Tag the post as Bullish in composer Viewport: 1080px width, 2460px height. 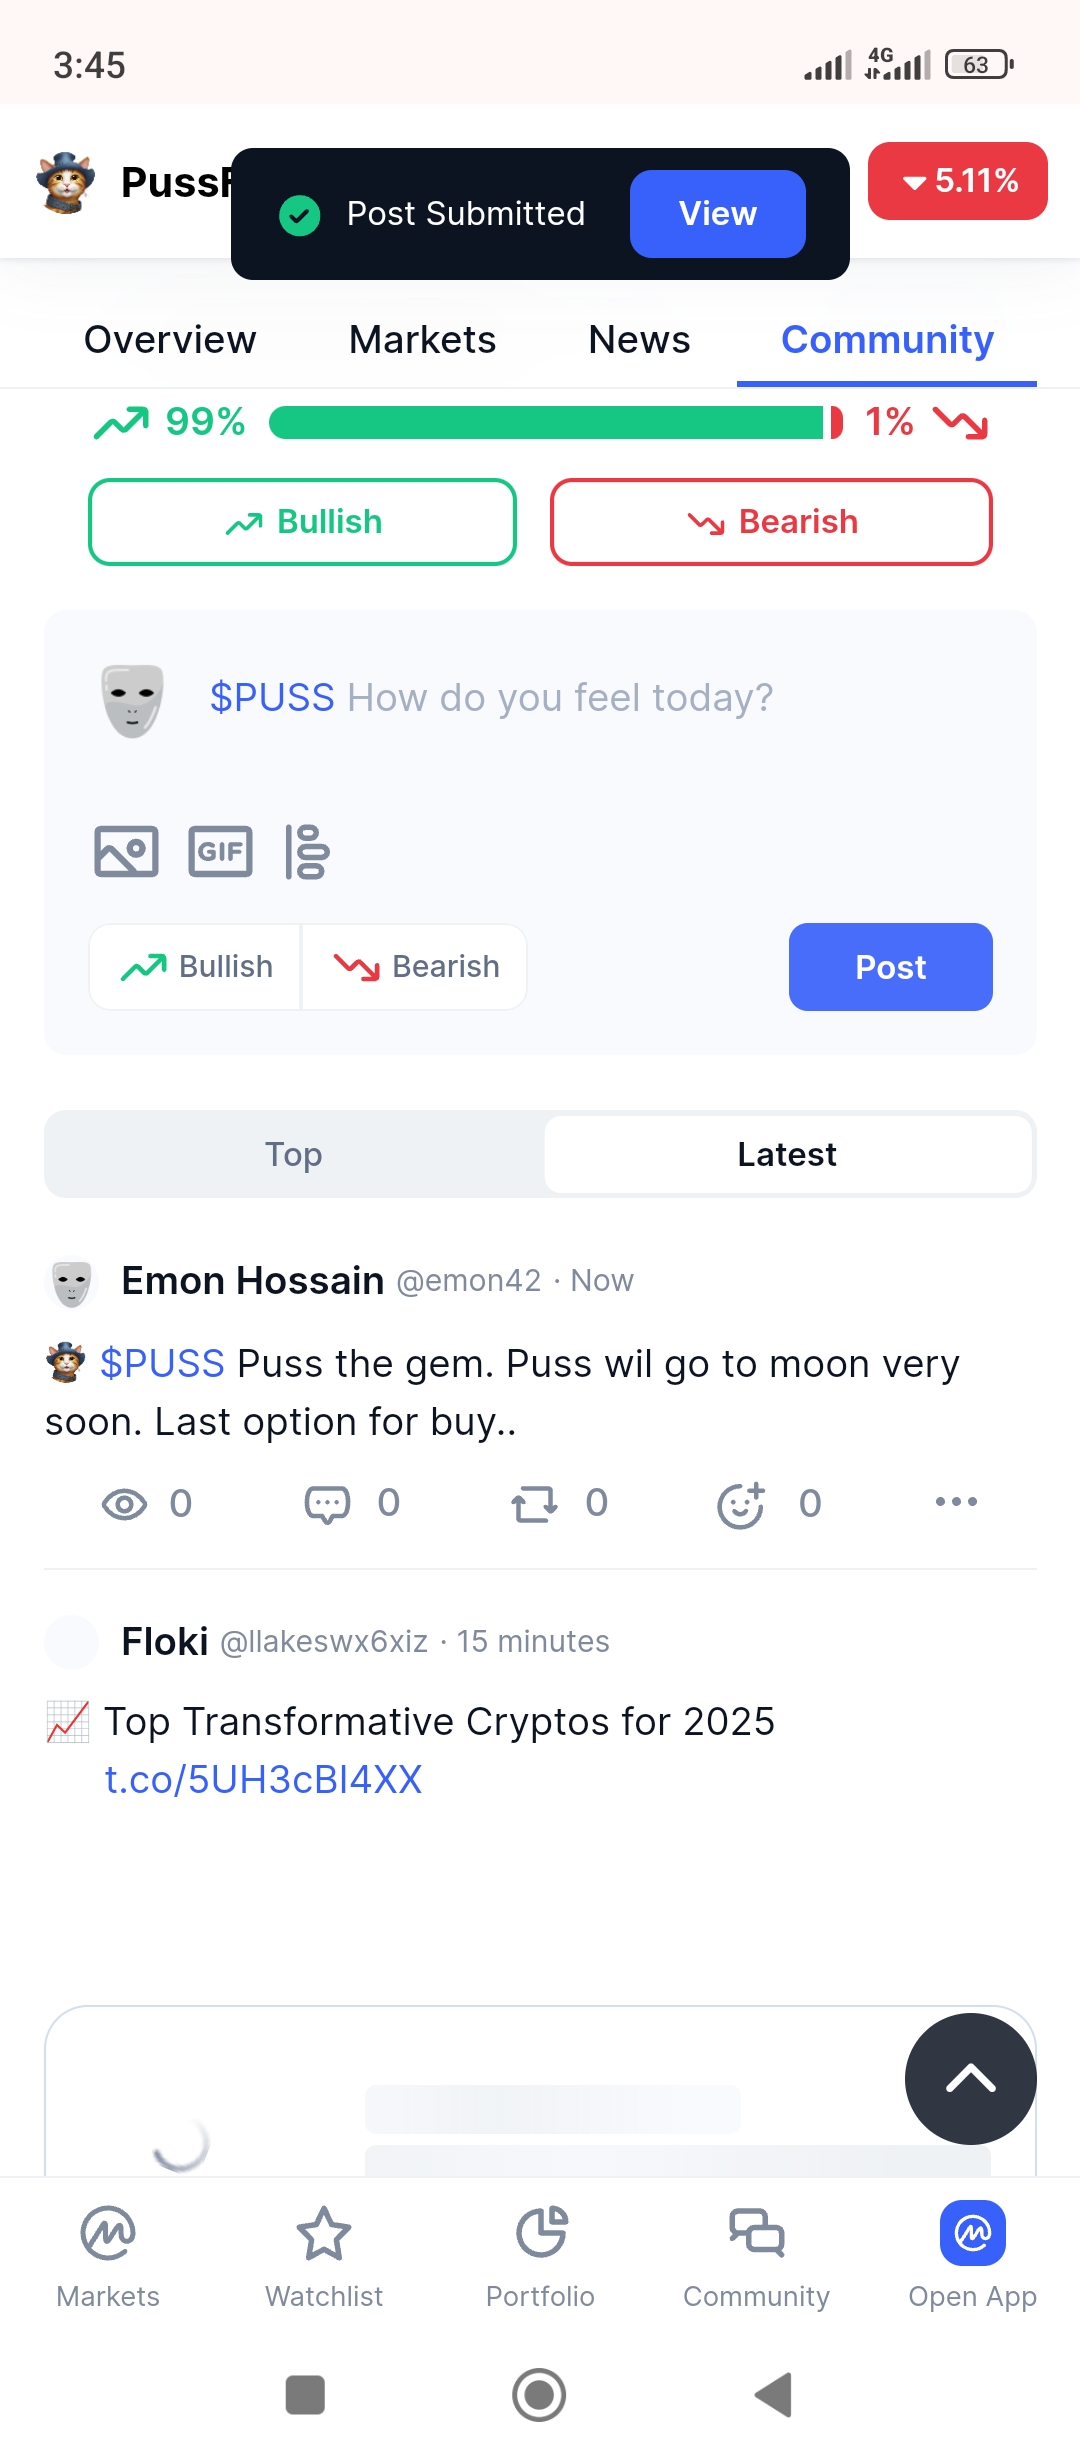196,967
